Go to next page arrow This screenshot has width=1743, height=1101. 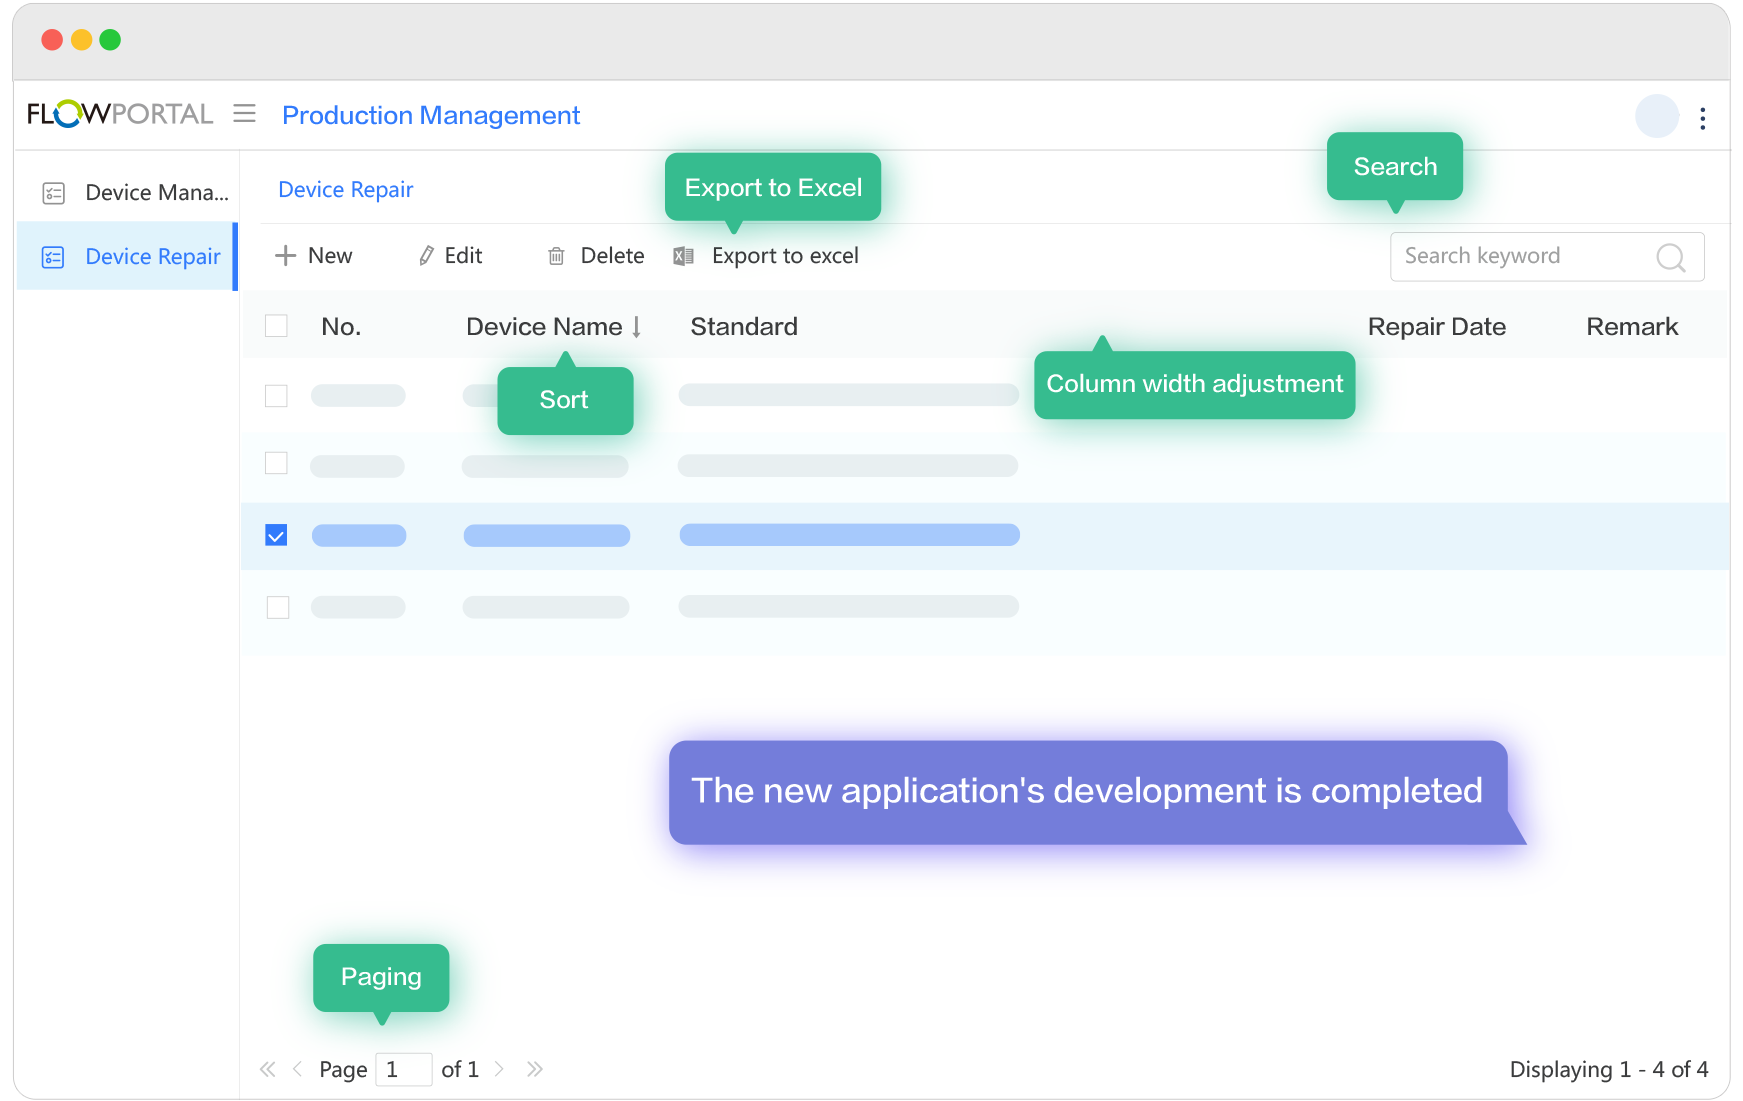[x=499, y=1069]
